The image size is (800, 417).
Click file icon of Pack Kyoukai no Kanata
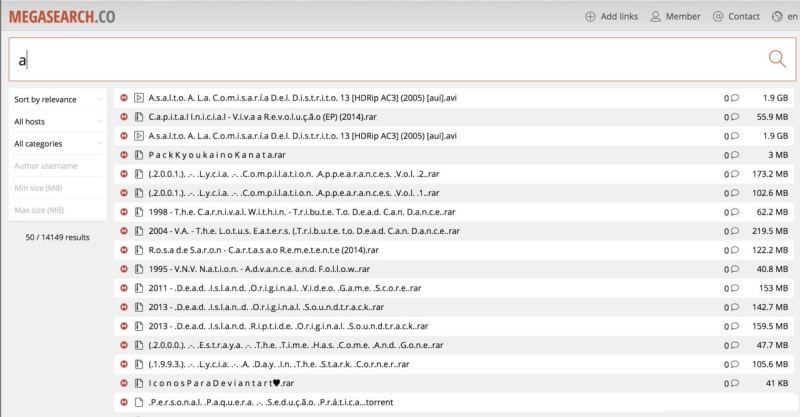pyautogui.click(x=139, y=155)
